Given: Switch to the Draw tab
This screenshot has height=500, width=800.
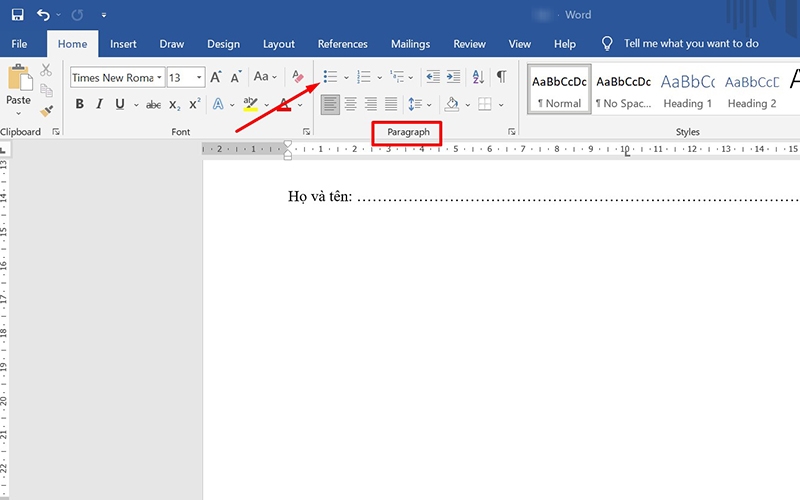Looking at the screenshot, I should 171,44.
